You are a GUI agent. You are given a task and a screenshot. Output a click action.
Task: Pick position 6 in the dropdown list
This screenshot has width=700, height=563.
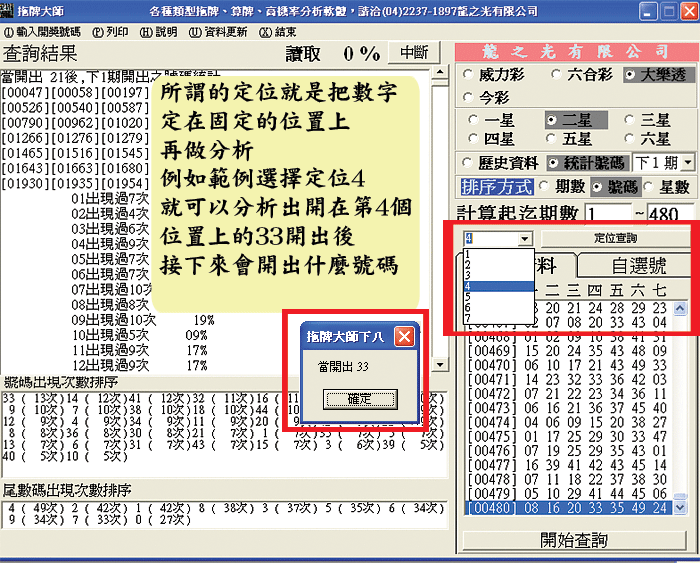[499, 307]
